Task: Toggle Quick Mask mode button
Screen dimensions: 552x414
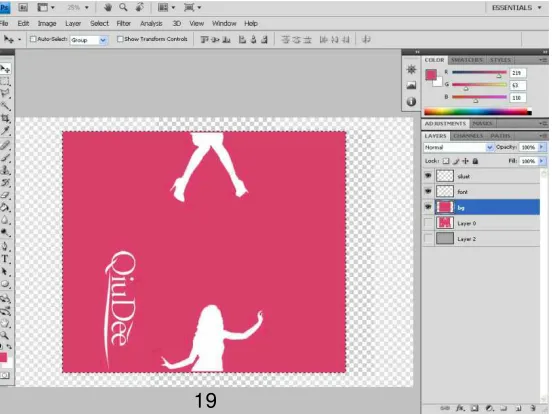Action: point(5,375)
